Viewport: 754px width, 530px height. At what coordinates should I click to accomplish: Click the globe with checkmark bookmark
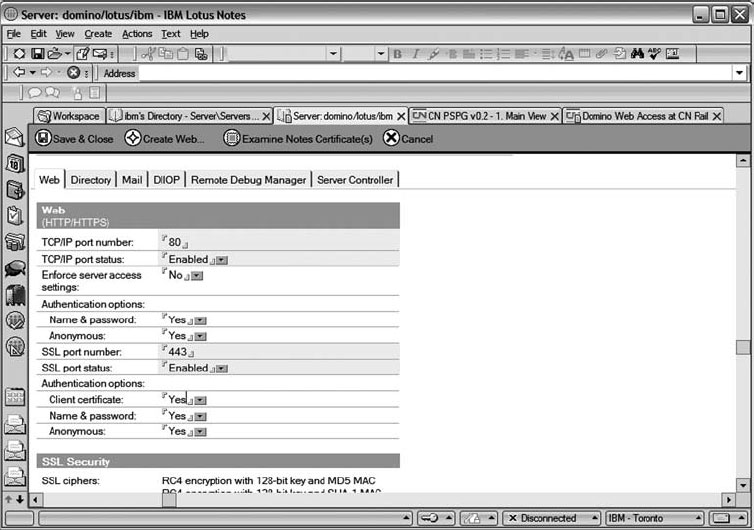click(x=15, y=321)
